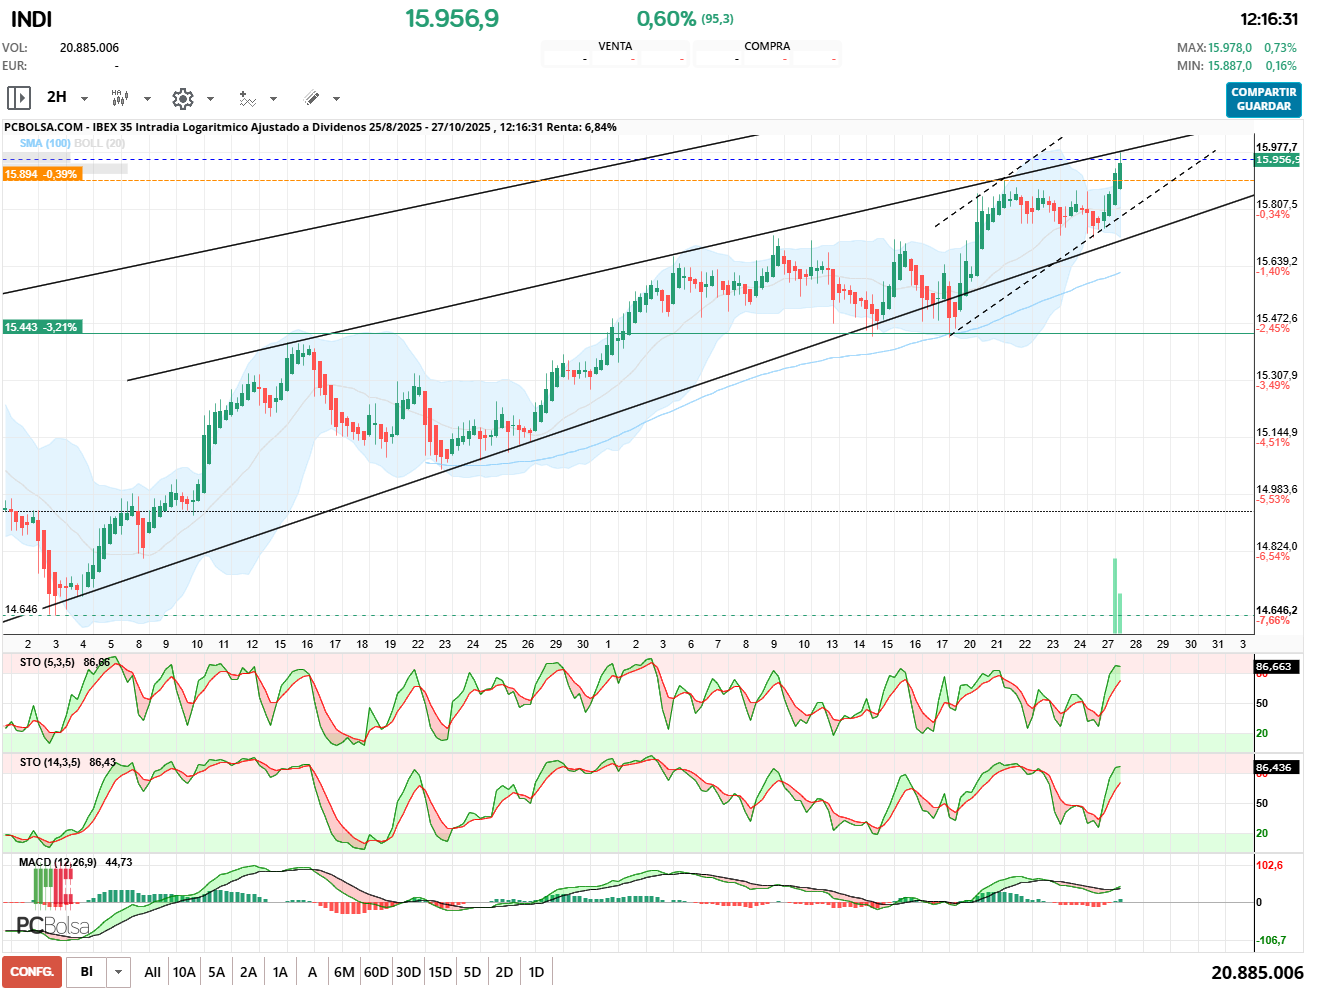Click the PCBolsa logo watermark
The width and height of the screenshot is (1317, 993).
coord(53,926)
